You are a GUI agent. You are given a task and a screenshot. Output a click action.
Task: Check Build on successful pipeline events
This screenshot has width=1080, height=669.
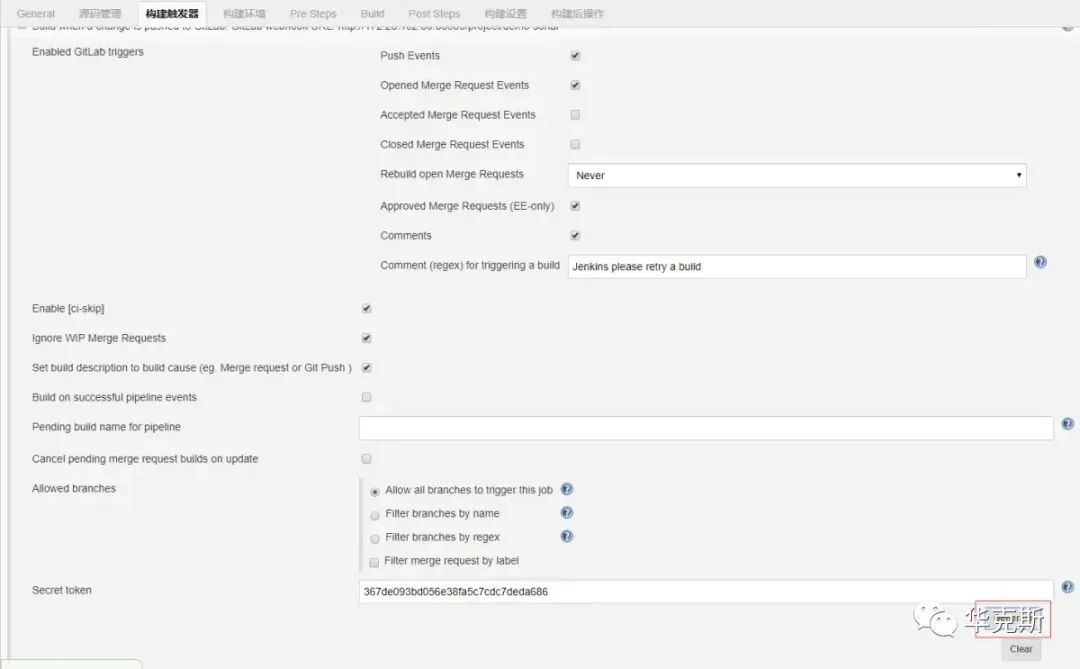366,398
